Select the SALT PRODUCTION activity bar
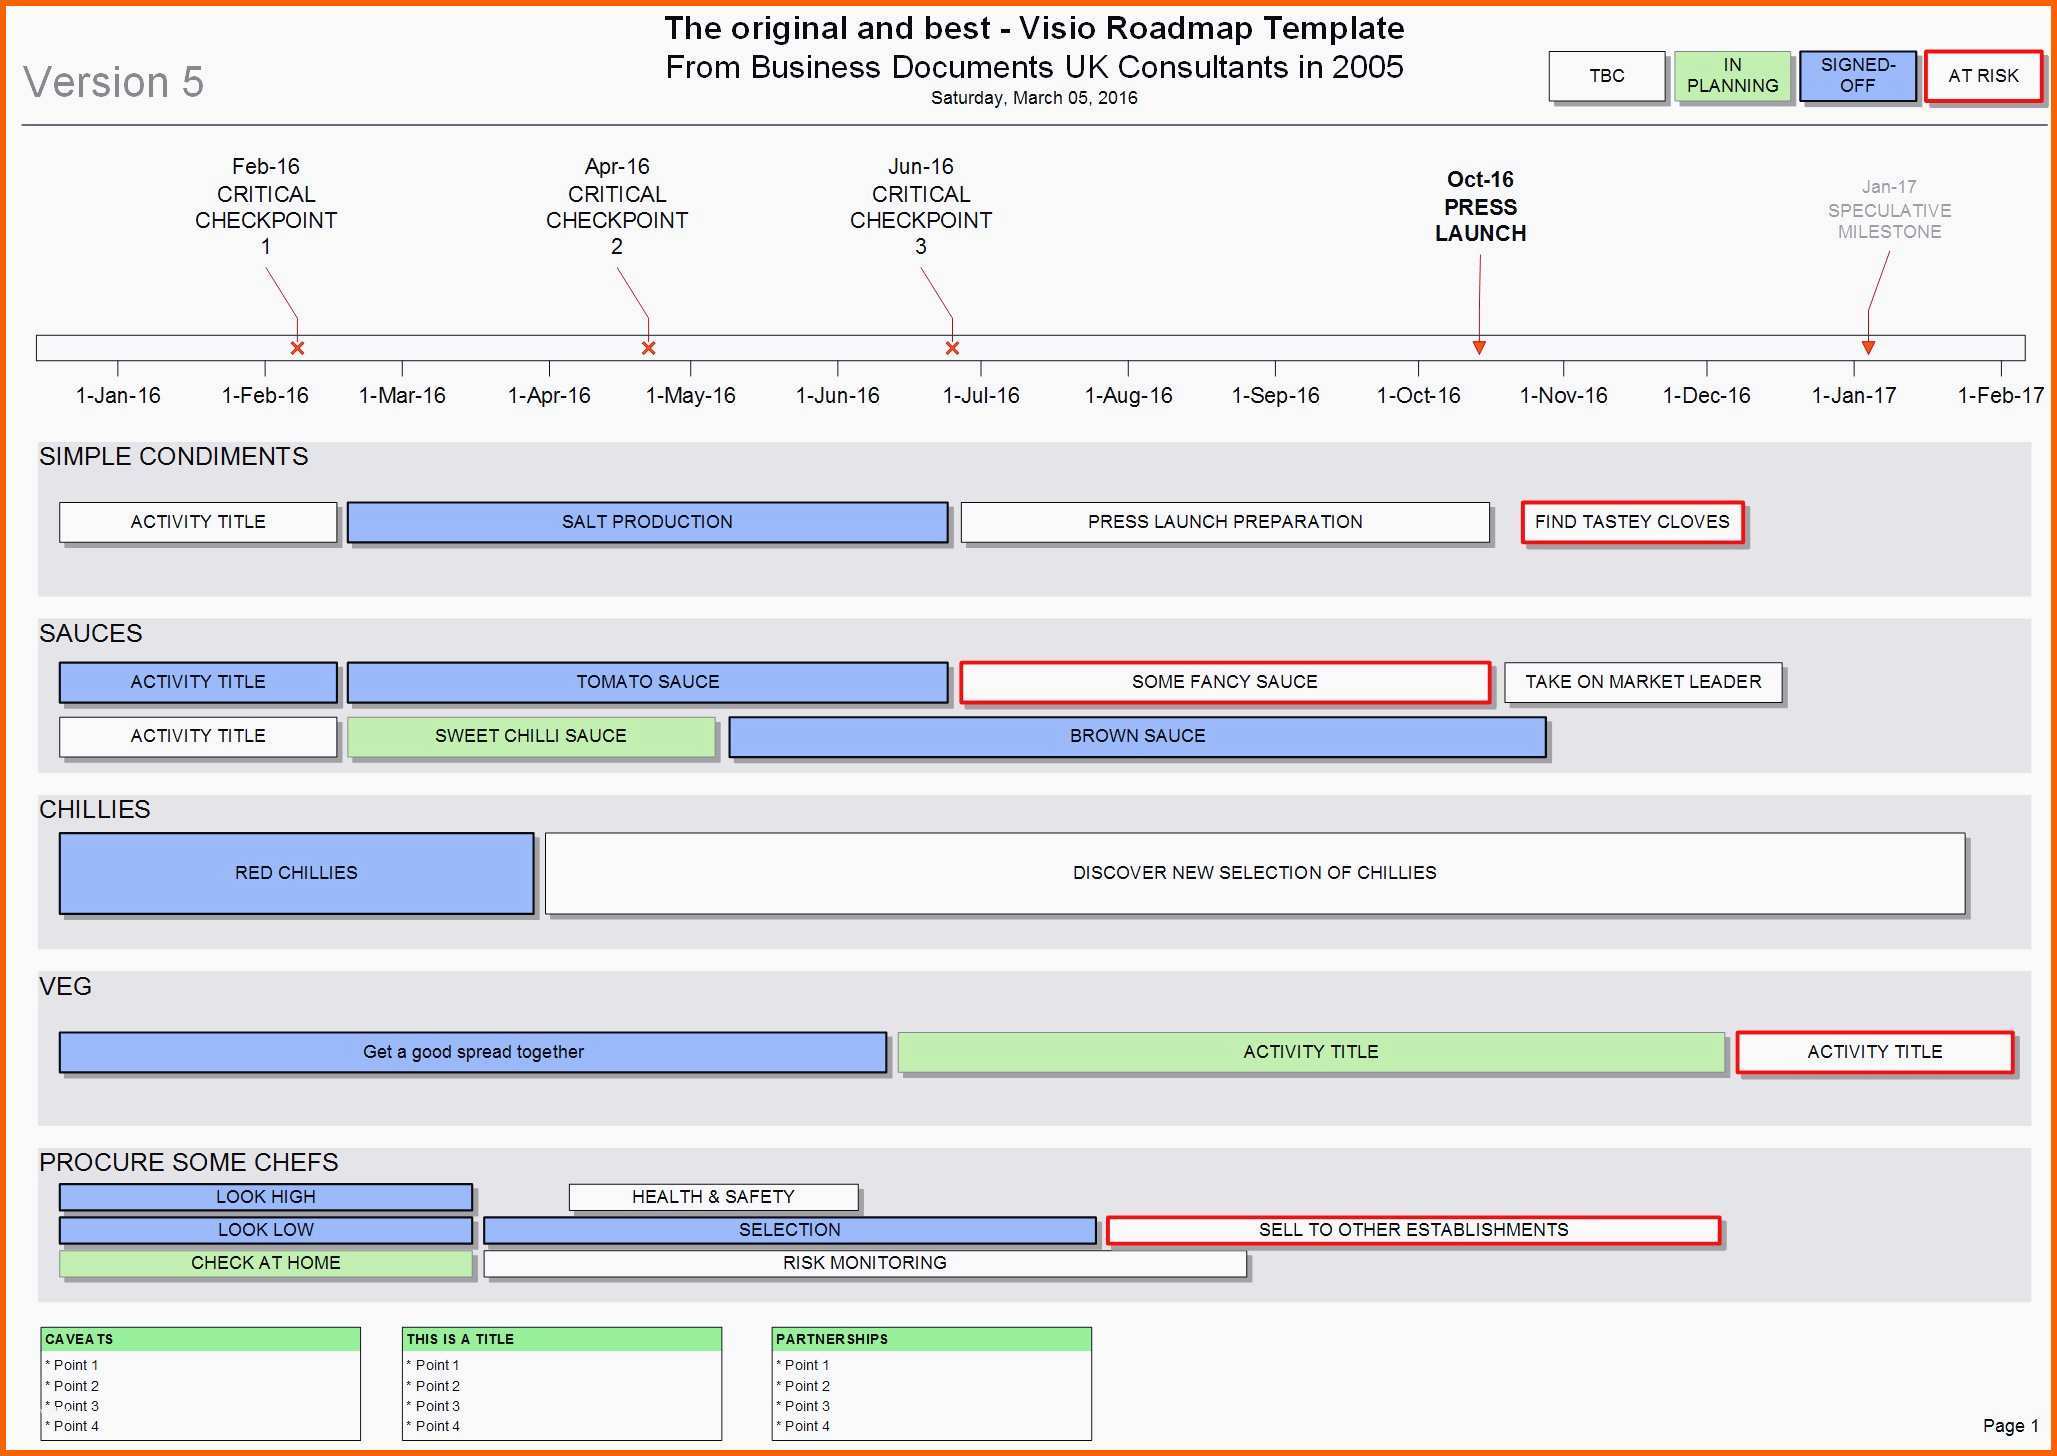The height and width of the screenshot is (1456, 2057). (x=647, y=522)
